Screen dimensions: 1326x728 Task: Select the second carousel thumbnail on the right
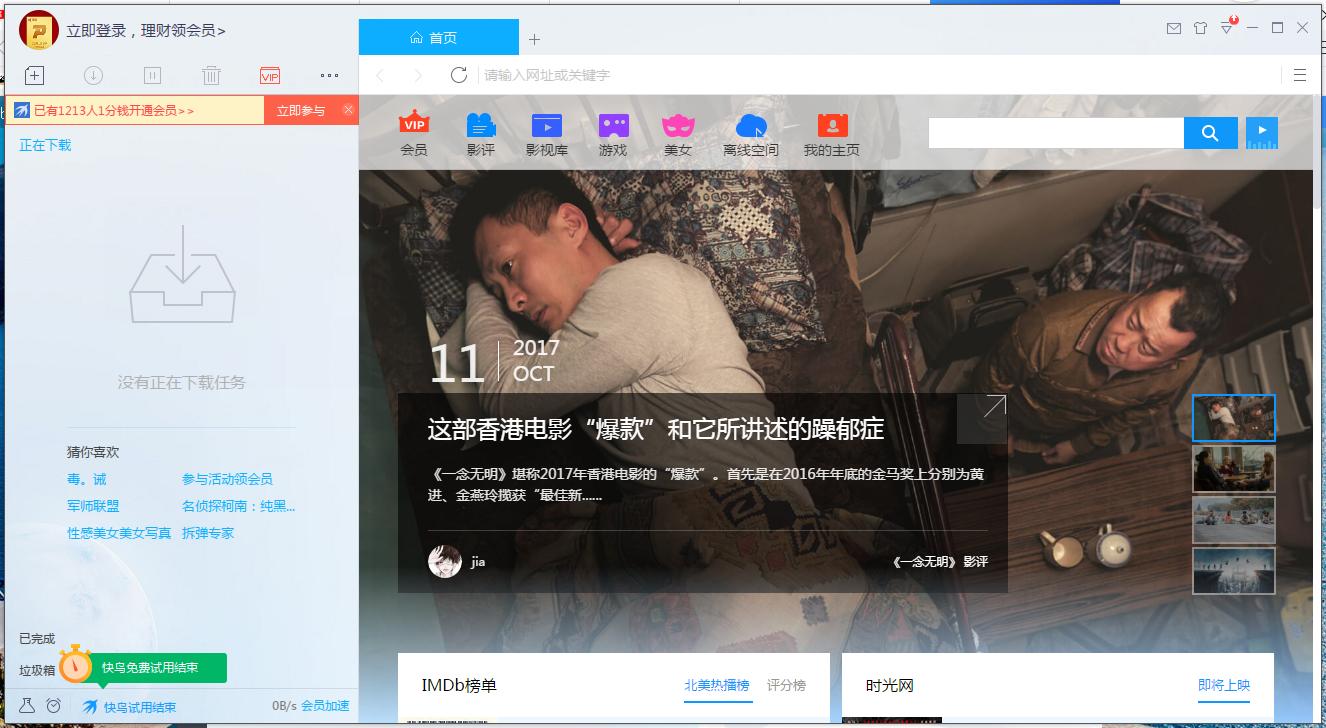[1234, 468]
